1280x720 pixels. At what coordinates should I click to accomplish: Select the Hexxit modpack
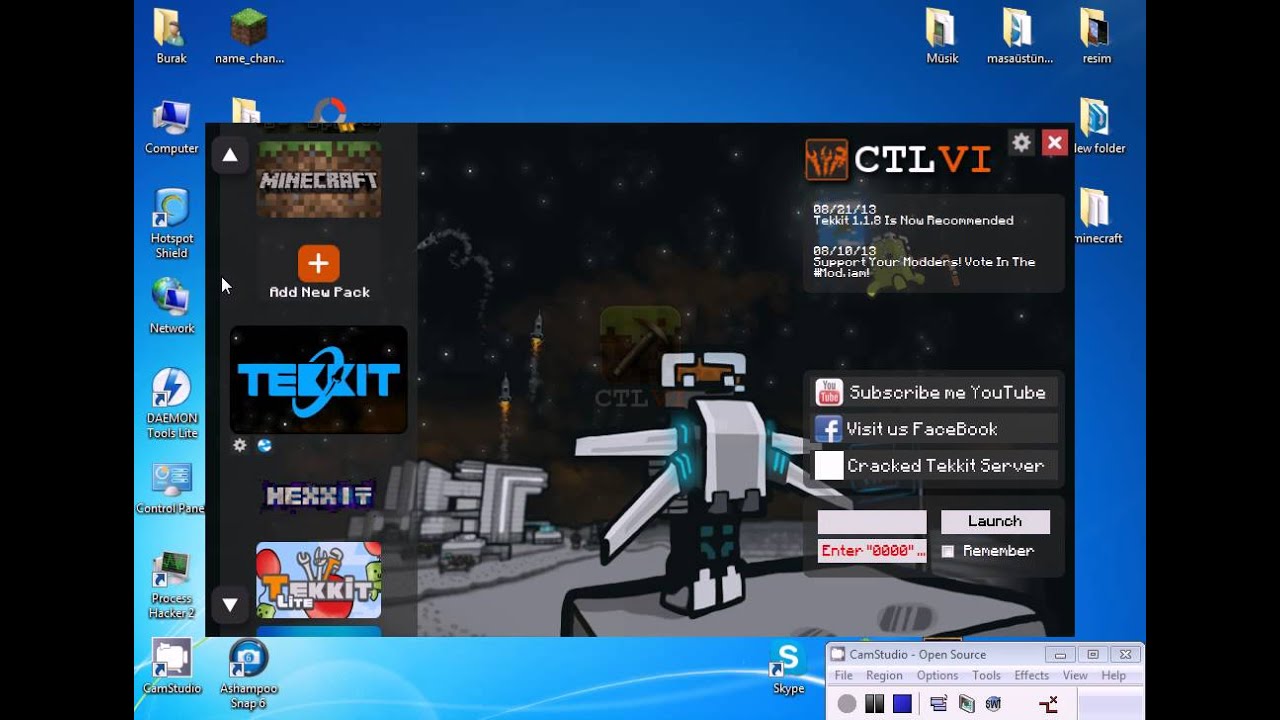(x=318, y=494)
